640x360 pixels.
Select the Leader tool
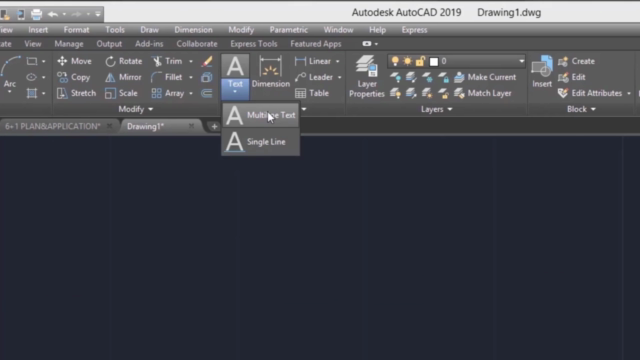[314, 77]
